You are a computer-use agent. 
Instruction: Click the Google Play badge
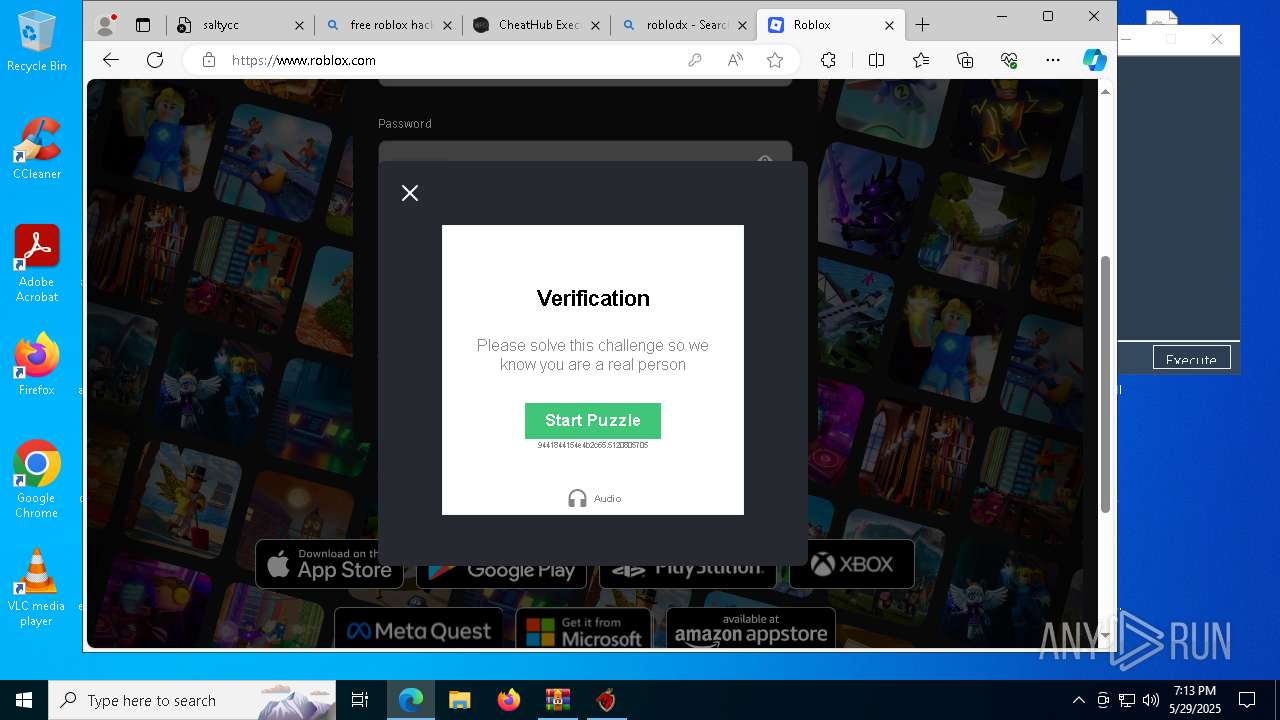tap(500, 569)
